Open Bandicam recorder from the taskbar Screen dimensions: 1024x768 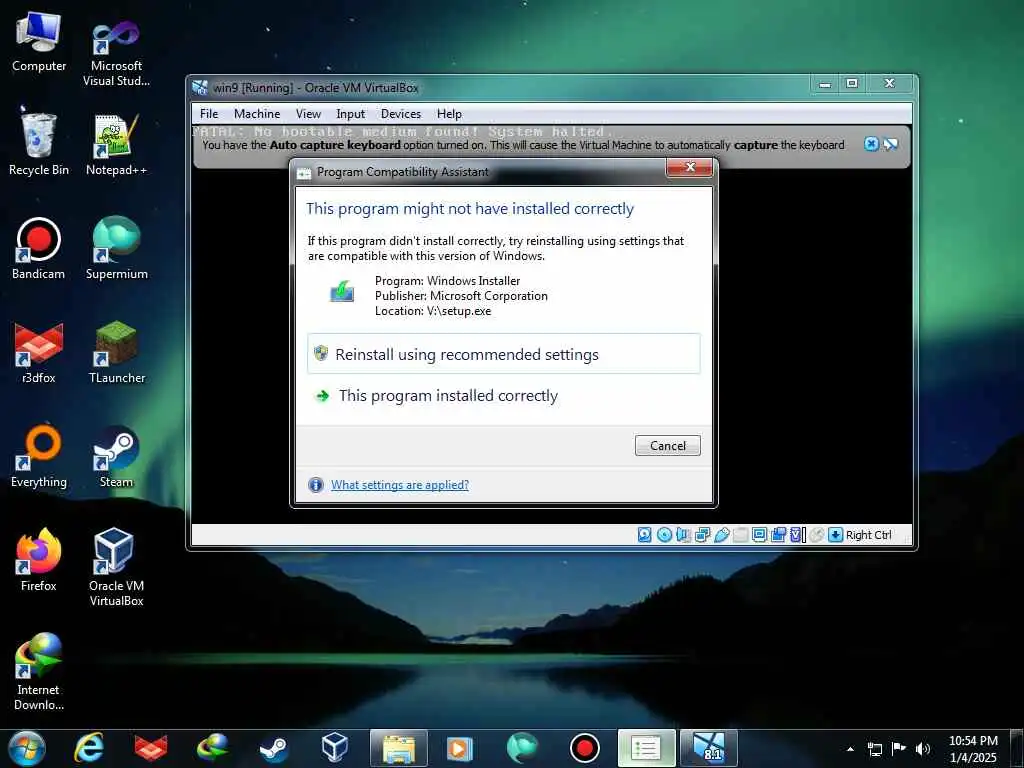[584, 748]
